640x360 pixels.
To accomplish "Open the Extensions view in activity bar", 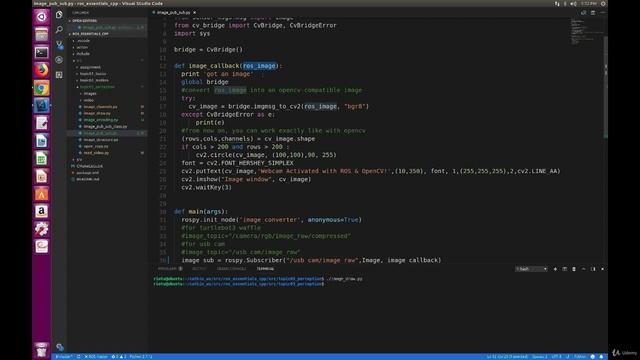I will point(59,75).
